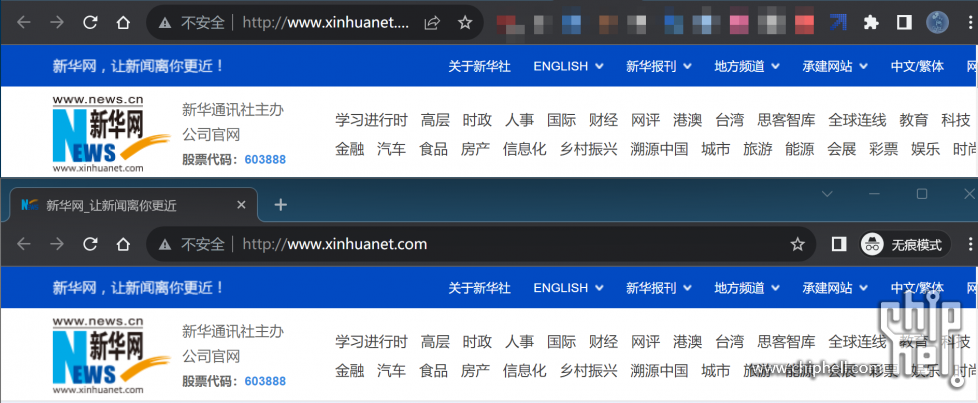
Task: Open 金融 channel in incognito window
Action: point(349,371)
